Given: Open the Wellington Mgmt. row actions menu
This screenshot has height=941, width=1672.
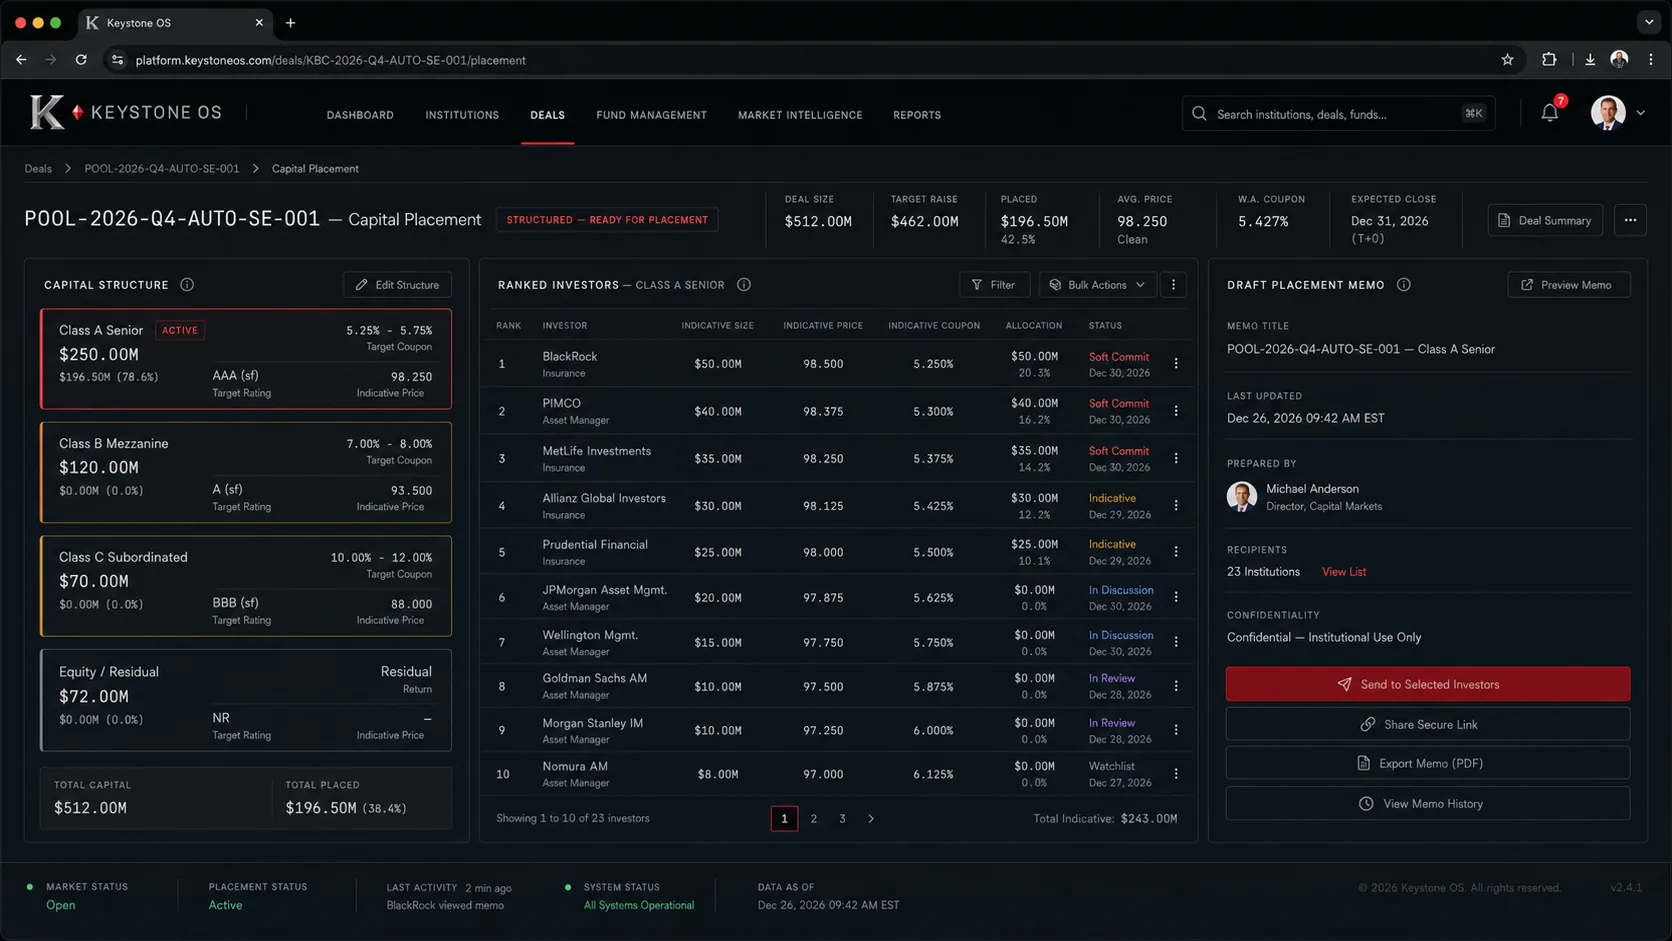Looking at the screenshot, I should [1176, 642].
